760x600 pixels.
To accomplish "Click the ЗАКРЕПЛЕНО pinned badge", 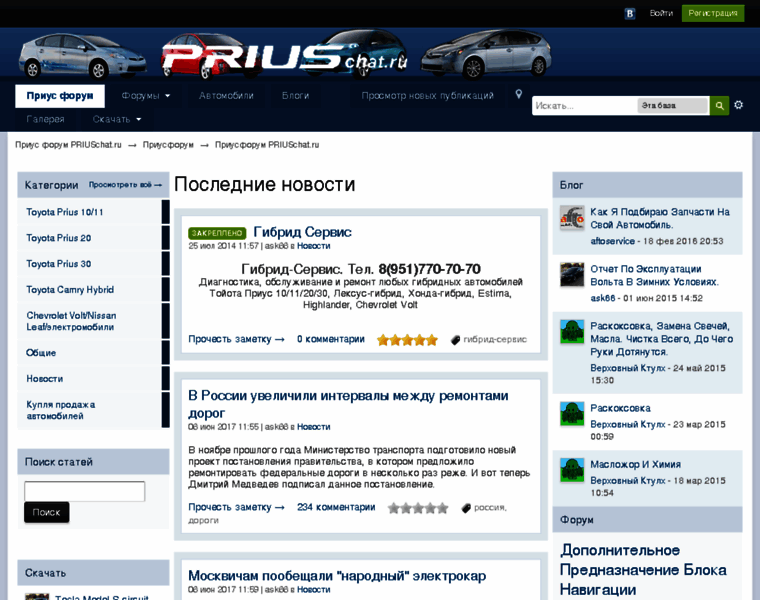I will click(x=217, y=233).
